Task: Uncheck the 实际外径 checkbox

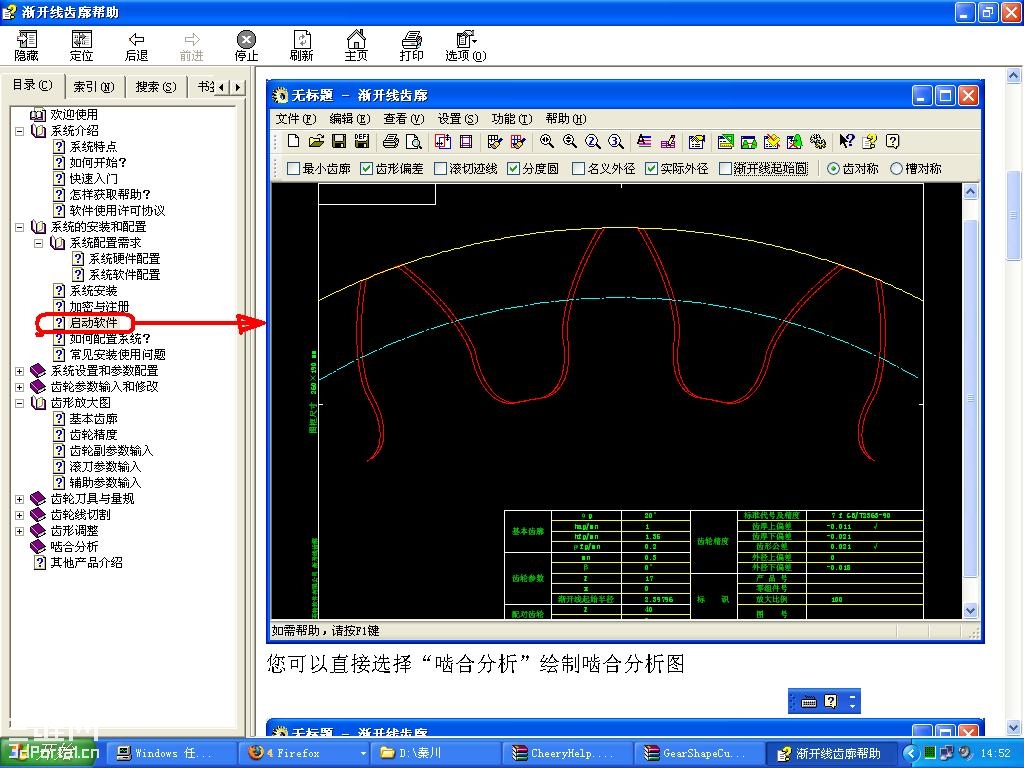Action: tap(651, 168)
